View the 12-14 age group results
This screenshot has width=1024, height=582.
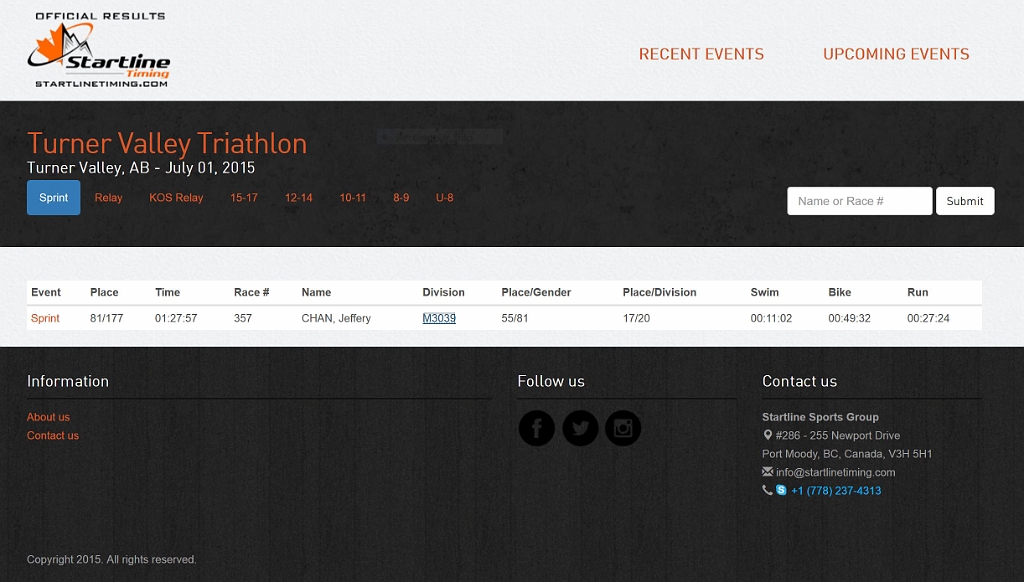click(x=298, y=198)
